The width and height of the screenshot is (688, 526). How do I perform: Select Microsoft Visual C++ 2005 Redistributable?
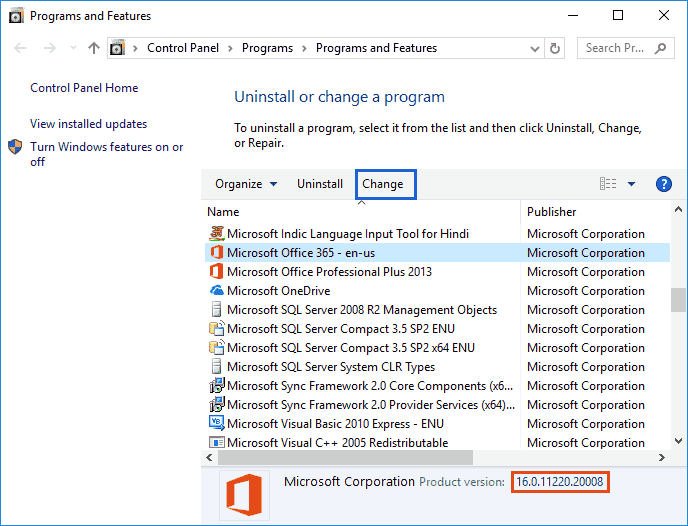(437, 442)
